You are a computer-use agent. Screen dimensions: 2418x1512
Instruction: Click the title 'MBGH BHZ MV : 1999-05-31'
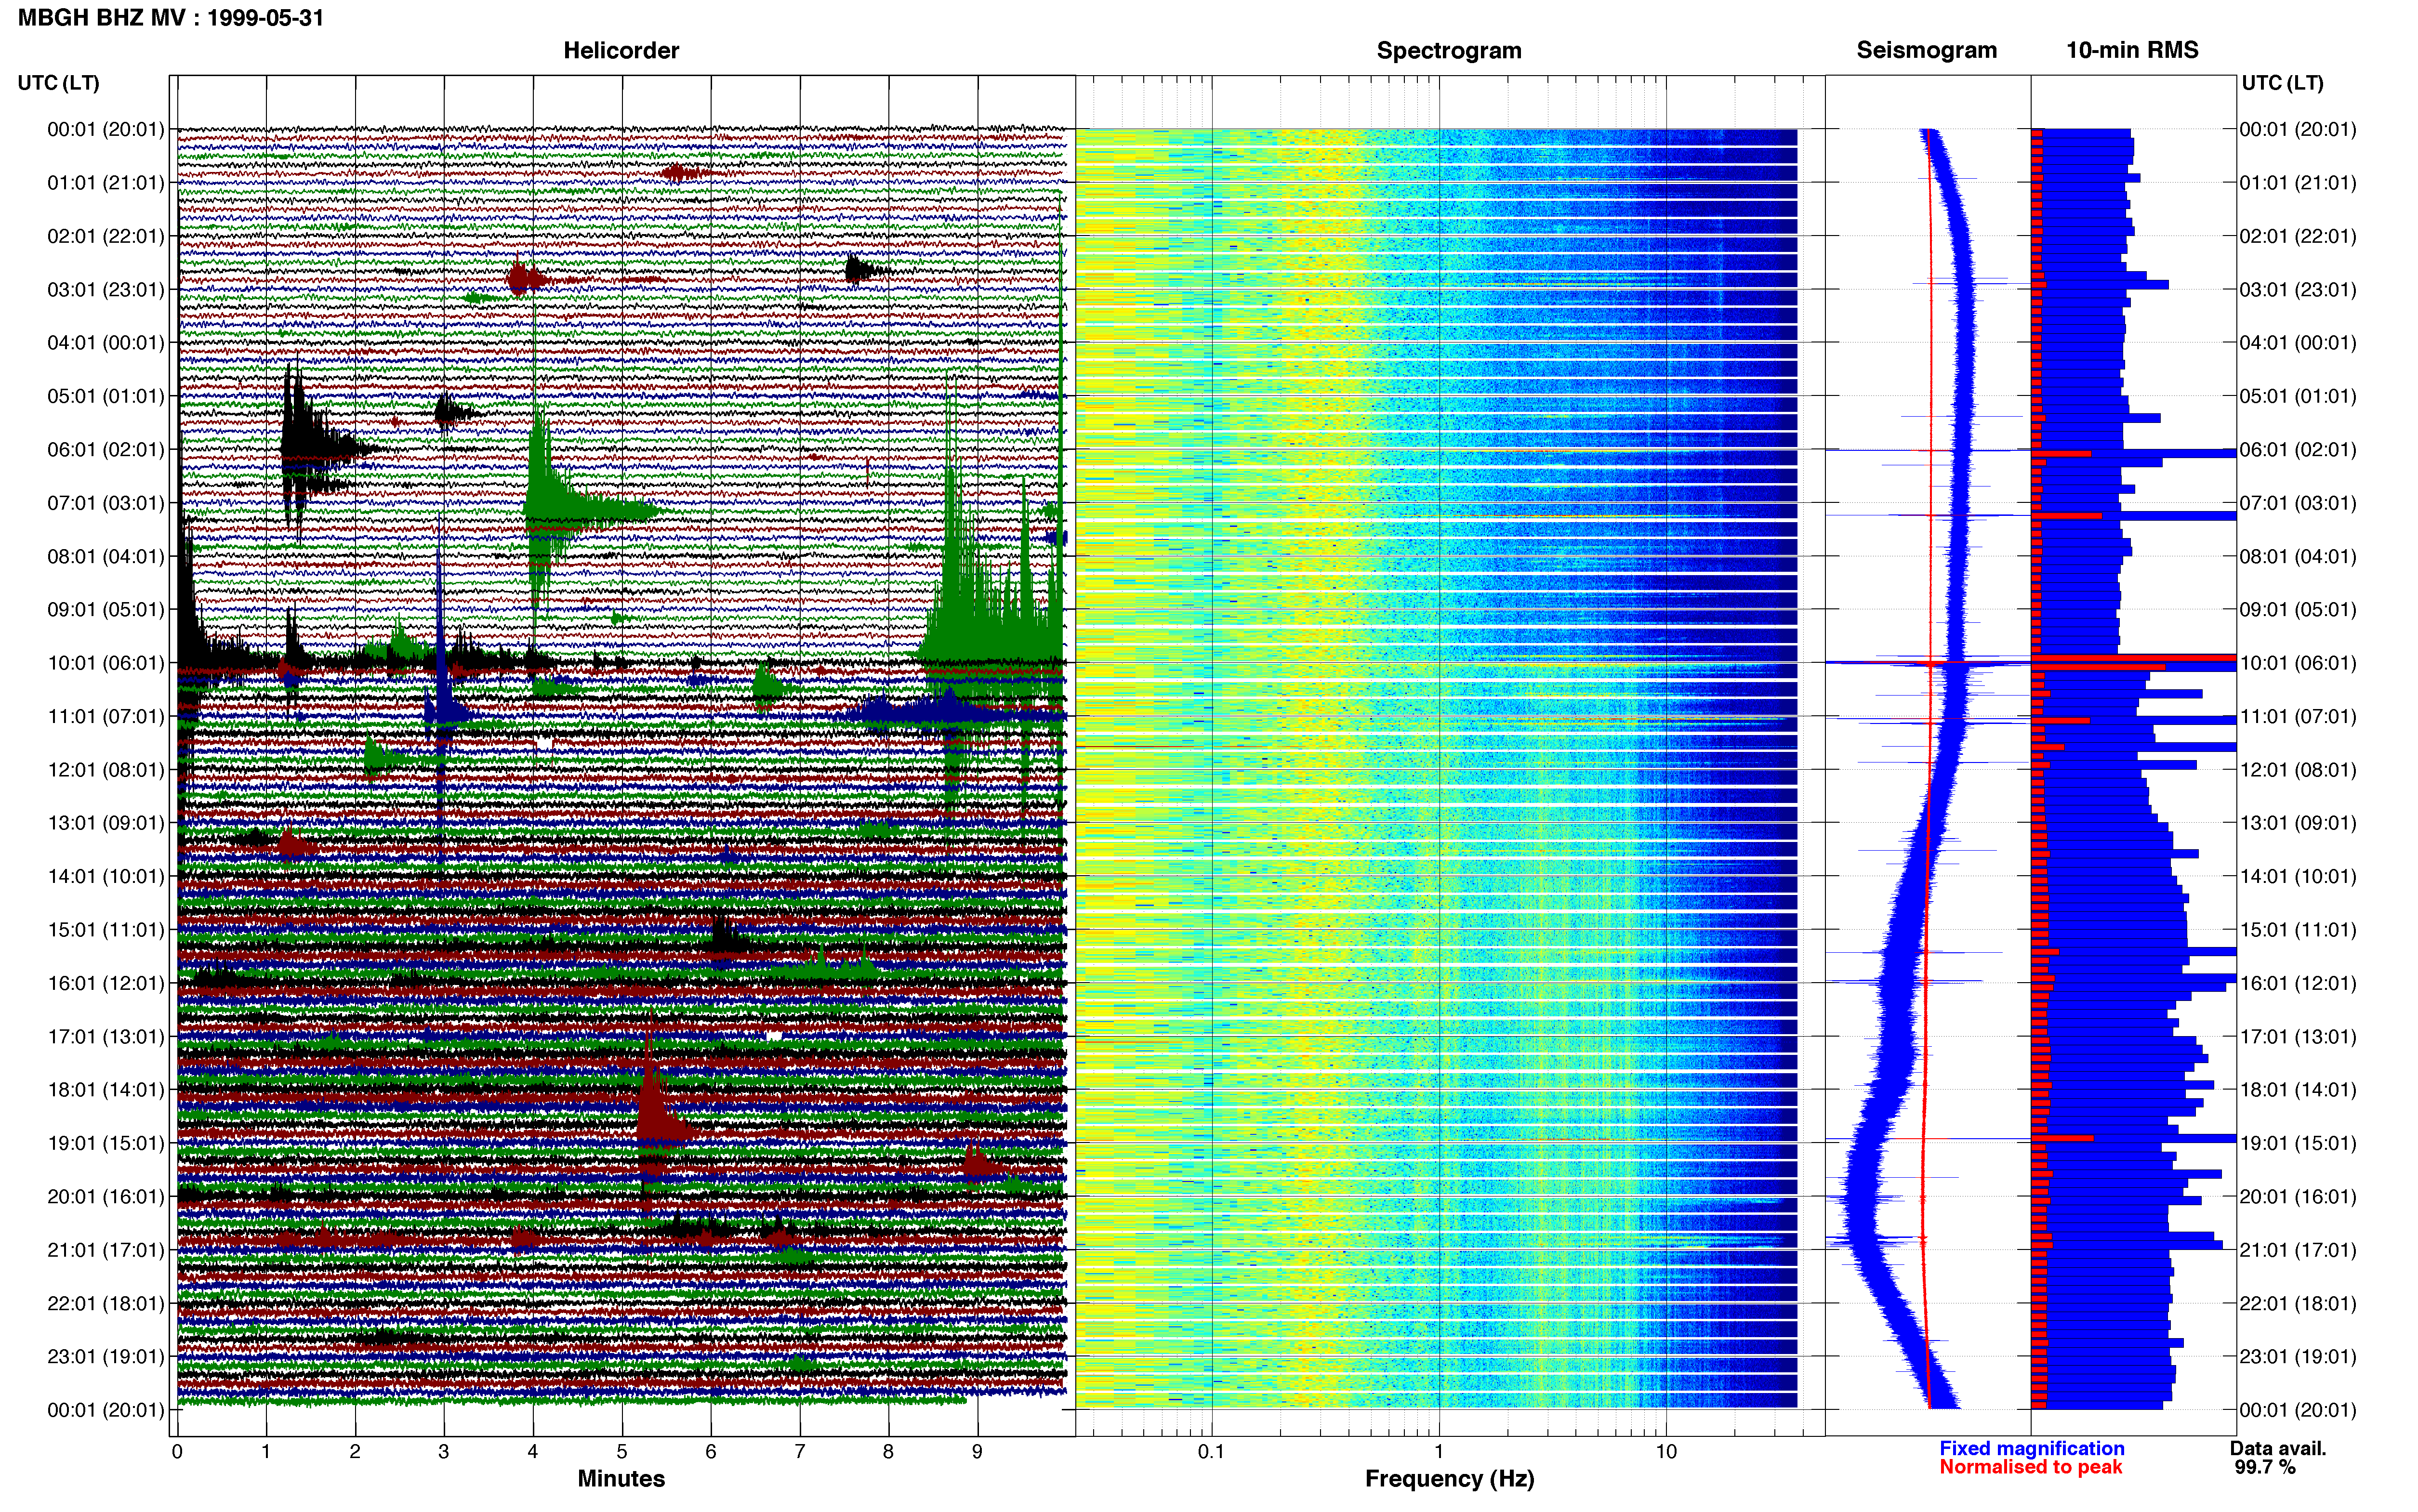point(171,18)
